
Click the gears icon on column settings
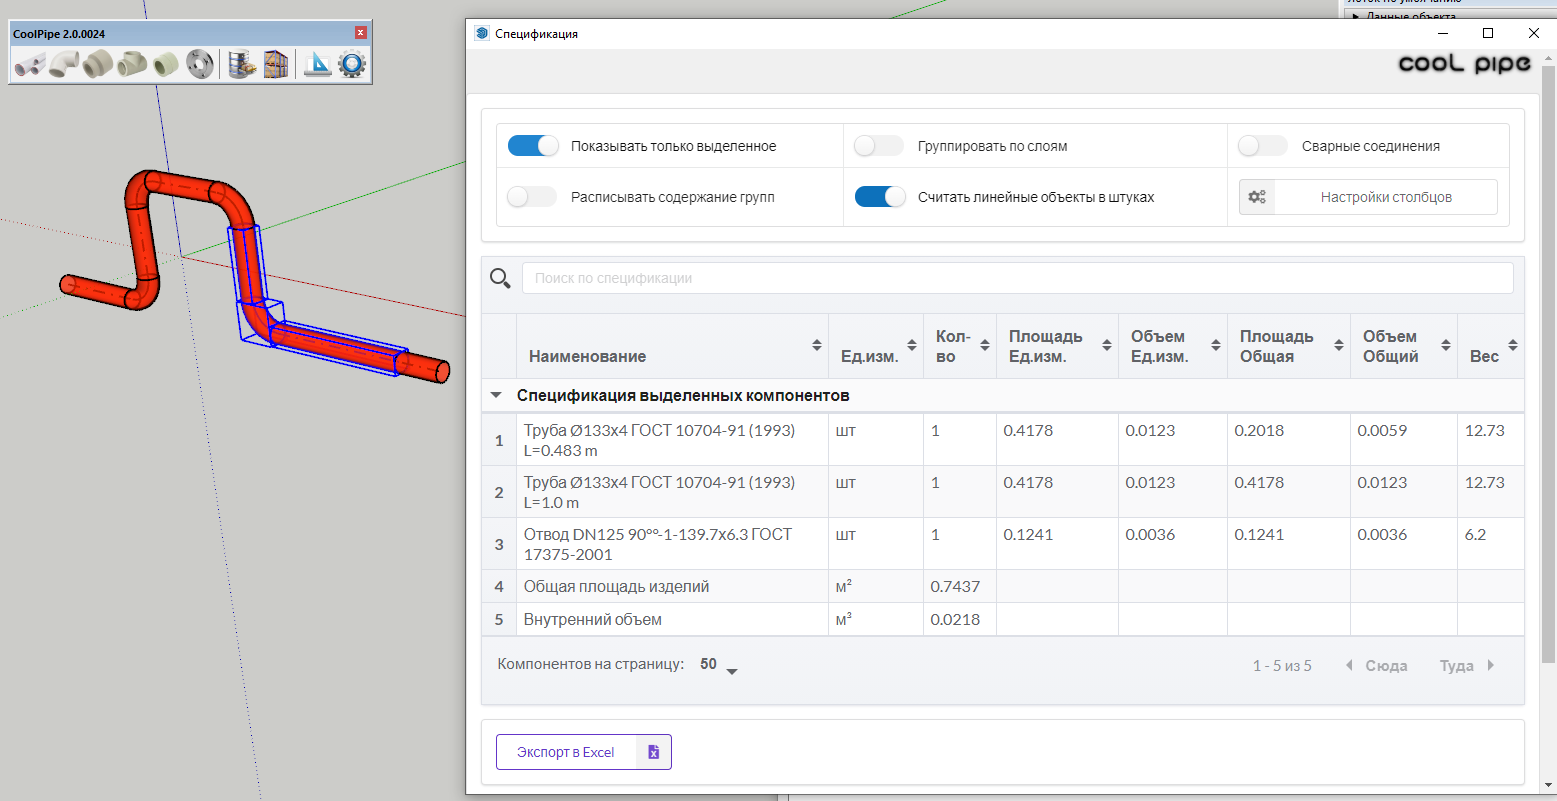pos(1257,197)
